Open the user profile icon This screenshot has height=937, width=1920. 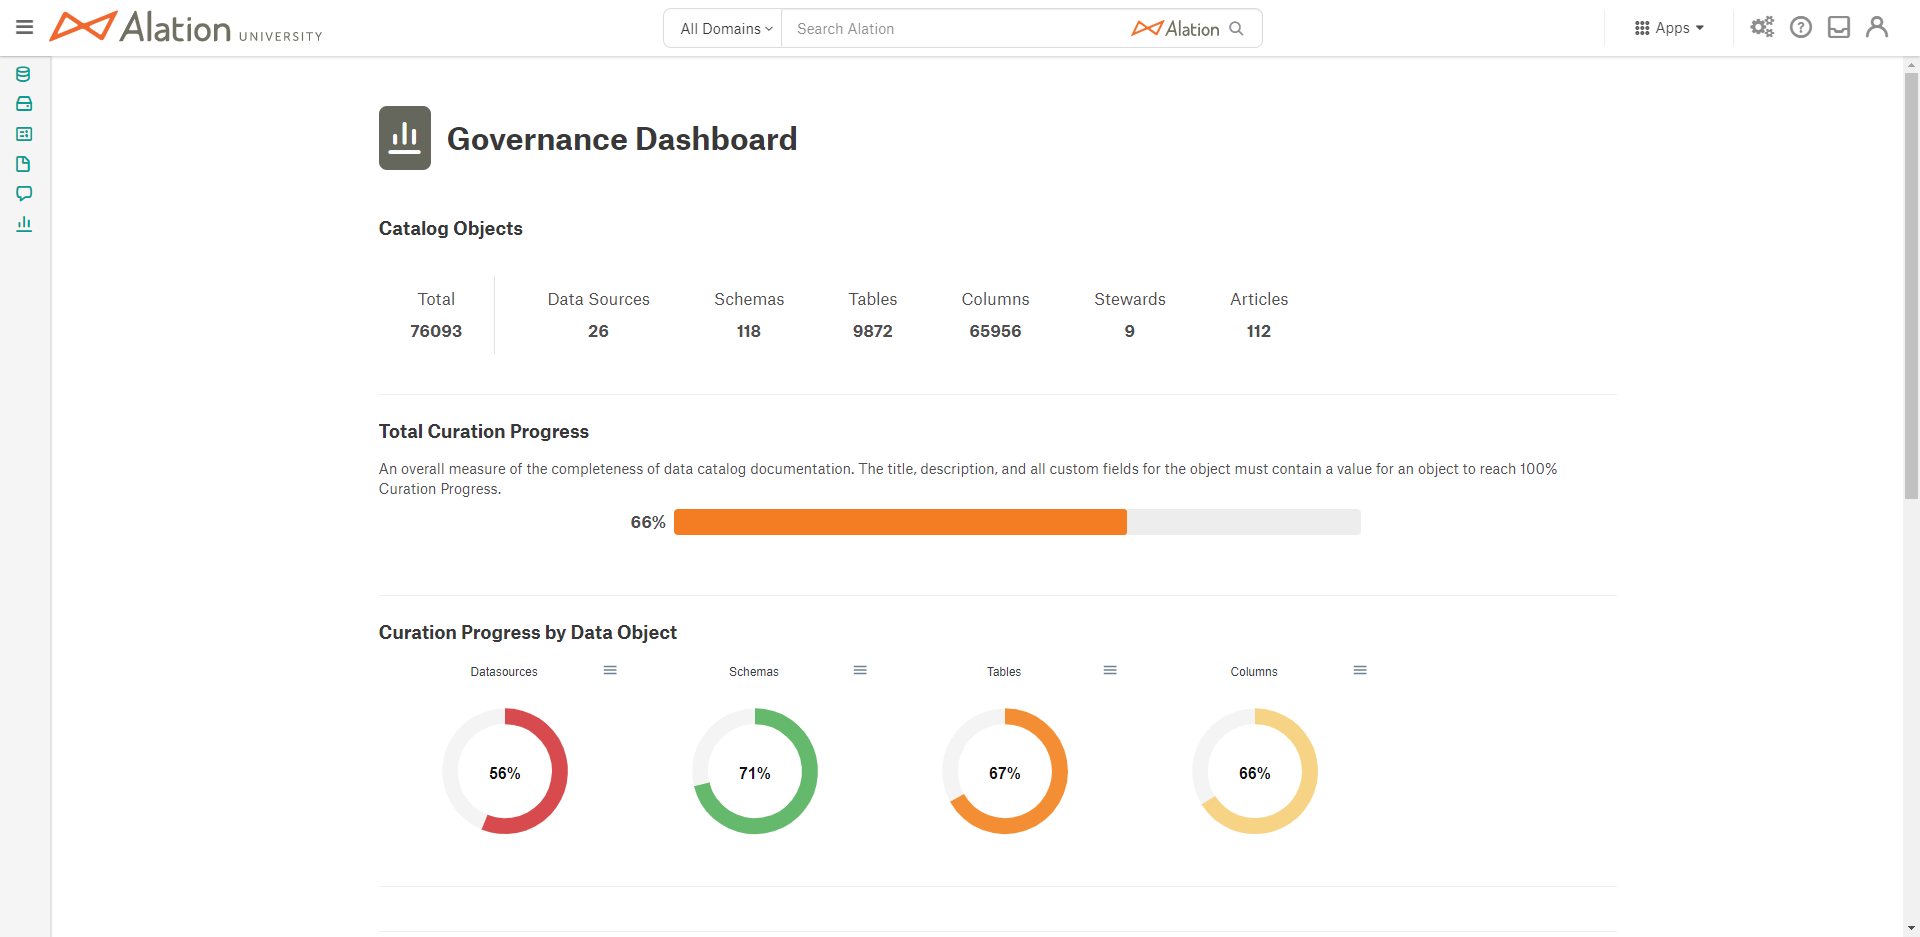1877,27
